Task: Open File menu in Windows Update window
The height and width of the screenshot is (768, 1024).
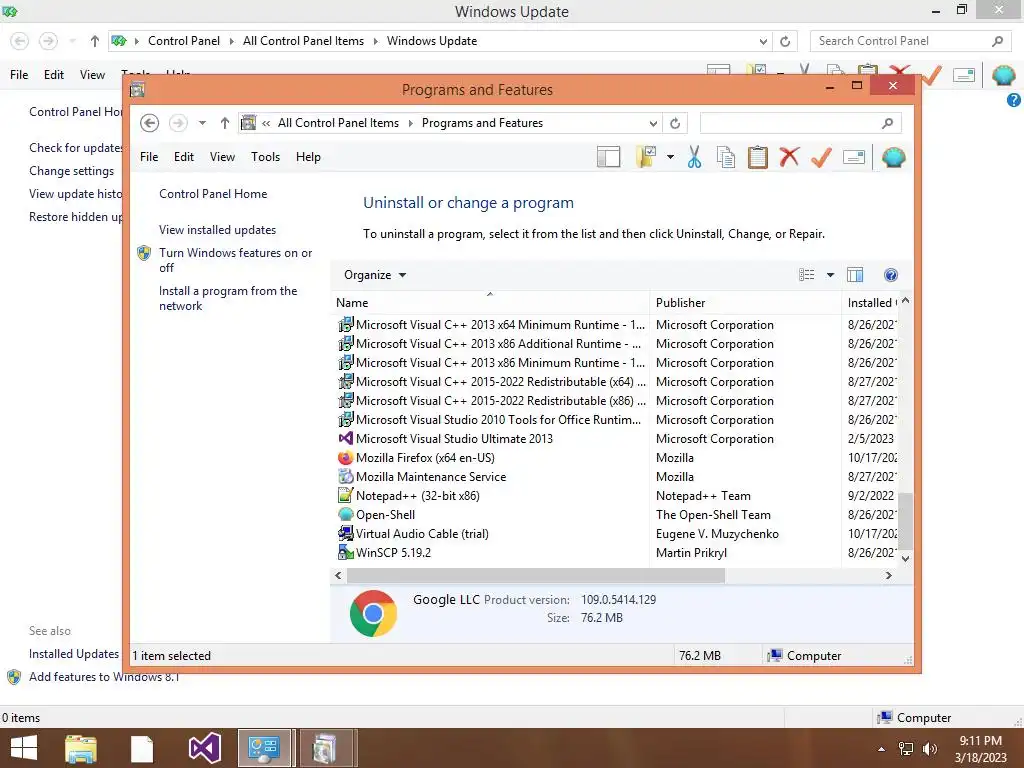Action: point(19,75)
